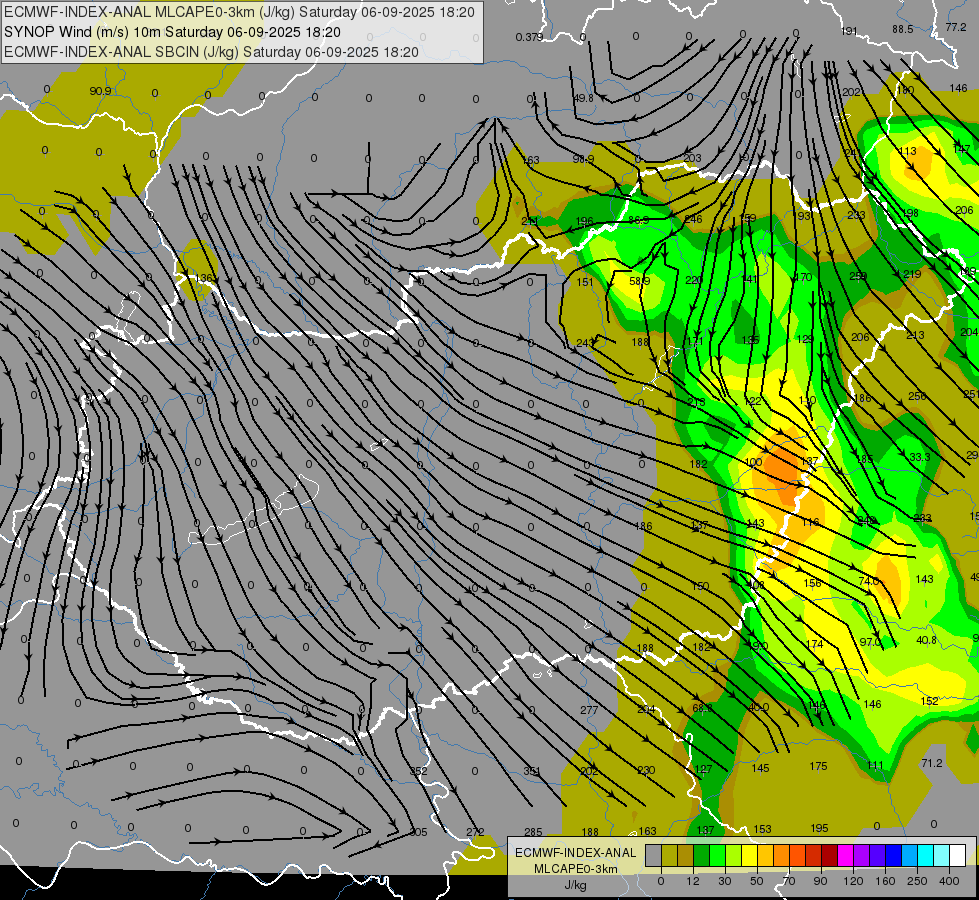Click legend tick label '12'
This screenshot has width=979, height=900.
pos(693,881)
